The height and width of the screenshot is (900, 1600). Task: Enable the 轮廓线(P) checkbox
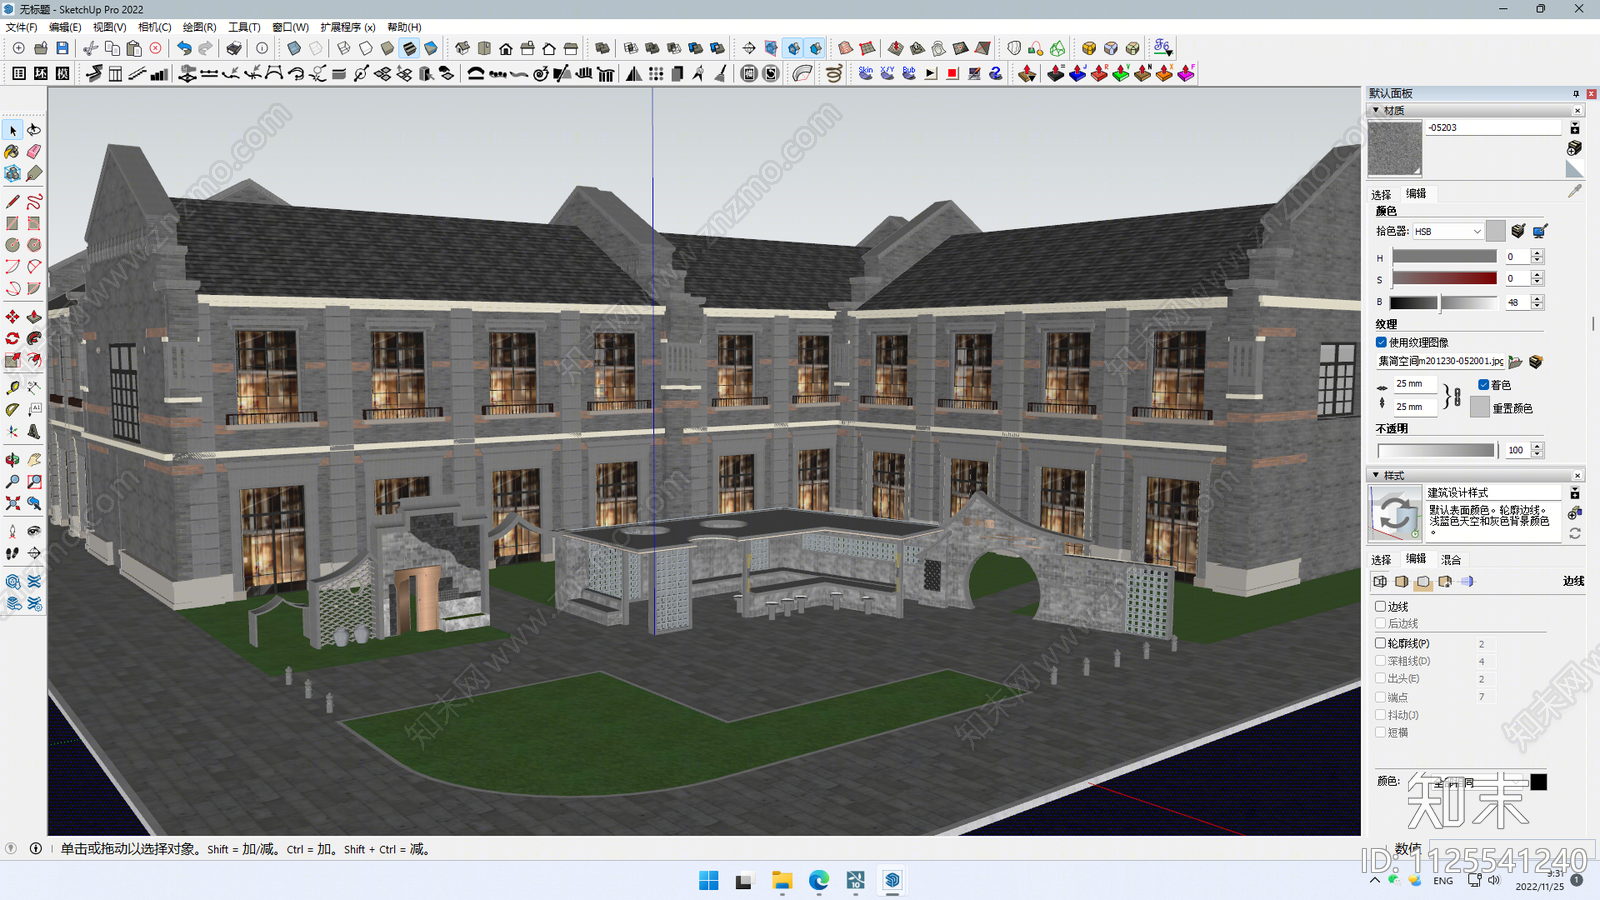pos(1381,643)
